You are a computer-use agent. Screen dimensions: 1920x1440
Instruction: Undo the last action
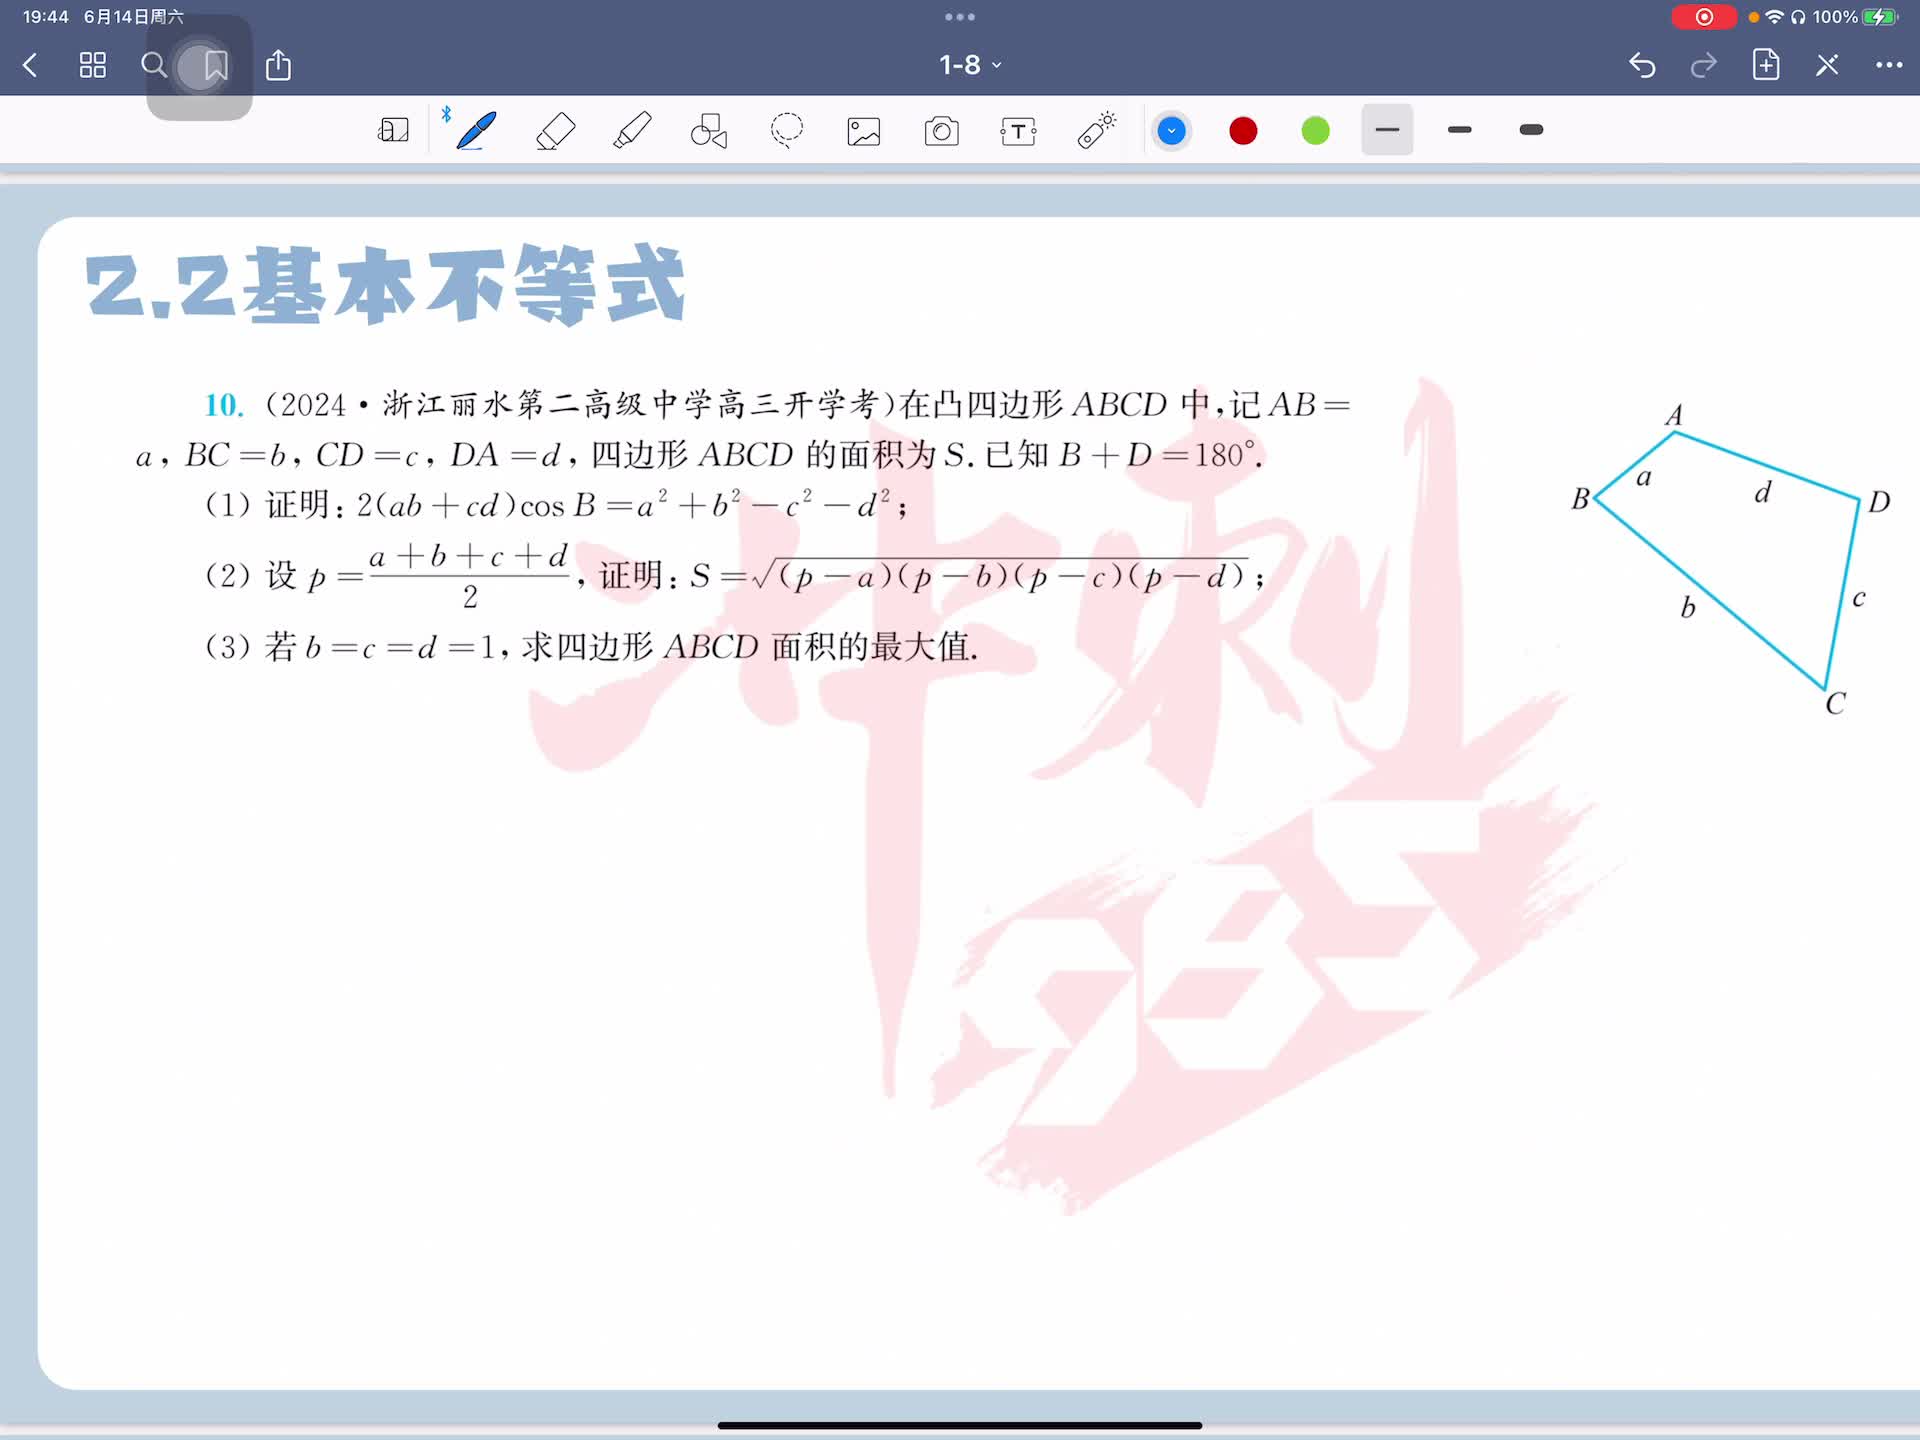coord(1642,66)
